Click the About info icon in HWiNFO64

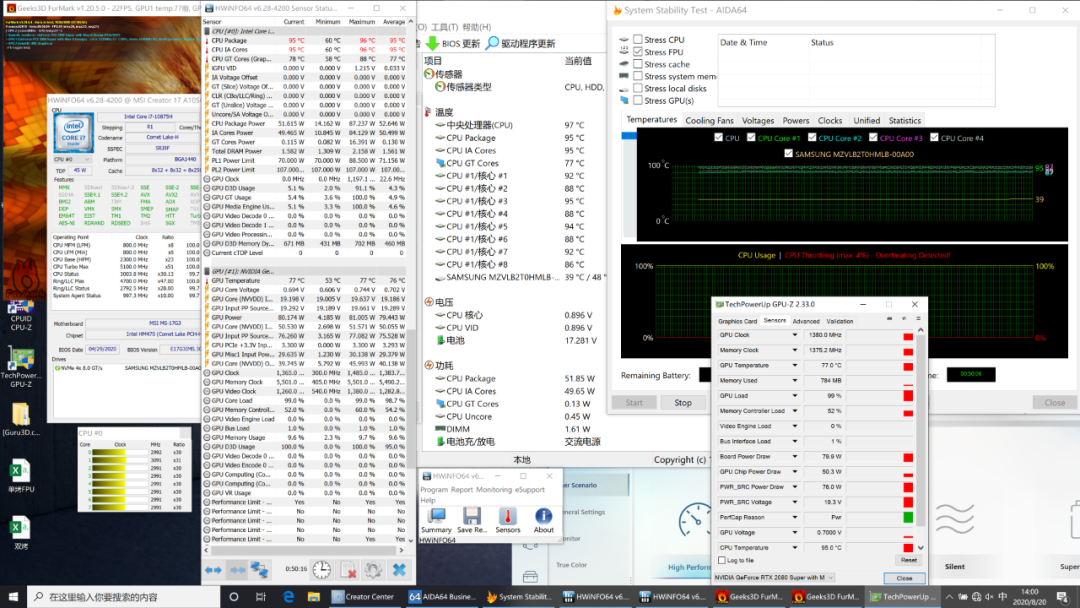pos(543,517)
